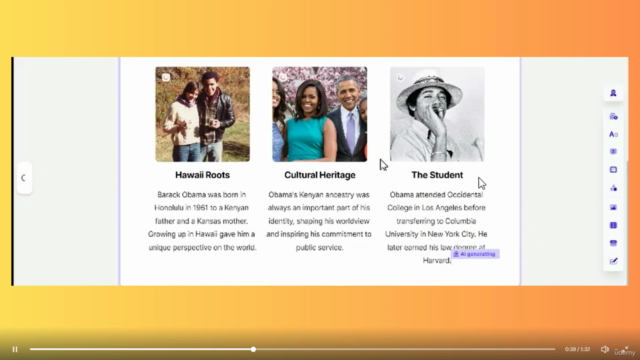640x360 pixels.
Task: Open the text formatting 'A' icon
Action: (613, 134)
